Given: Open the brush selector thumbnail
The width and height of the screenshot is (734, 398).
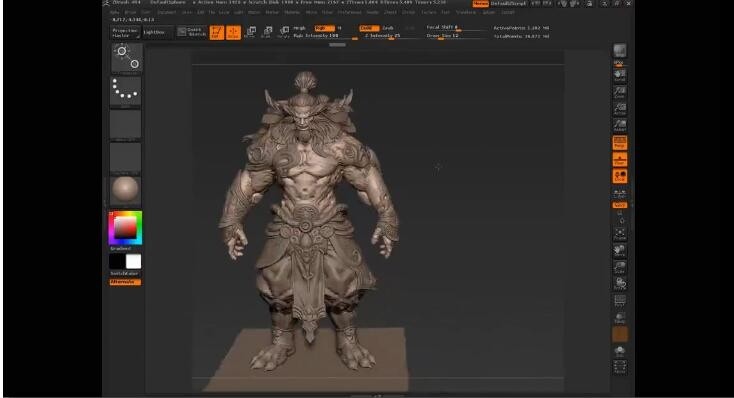Looking at the screenshot, I should [x=126, y=58].
